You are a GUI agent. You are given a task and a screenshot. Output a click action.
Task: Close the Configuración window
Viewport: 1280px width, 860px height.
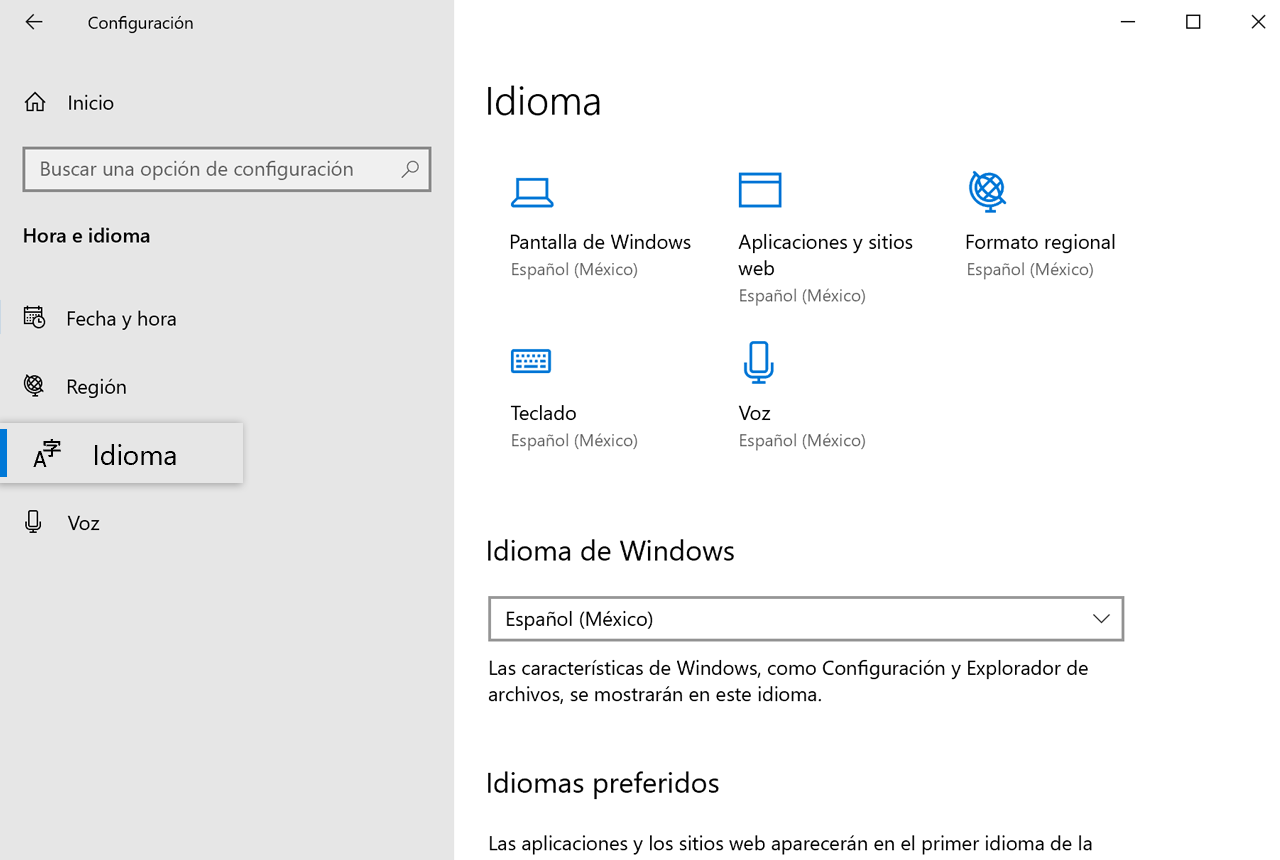(x=1258, y=22)
